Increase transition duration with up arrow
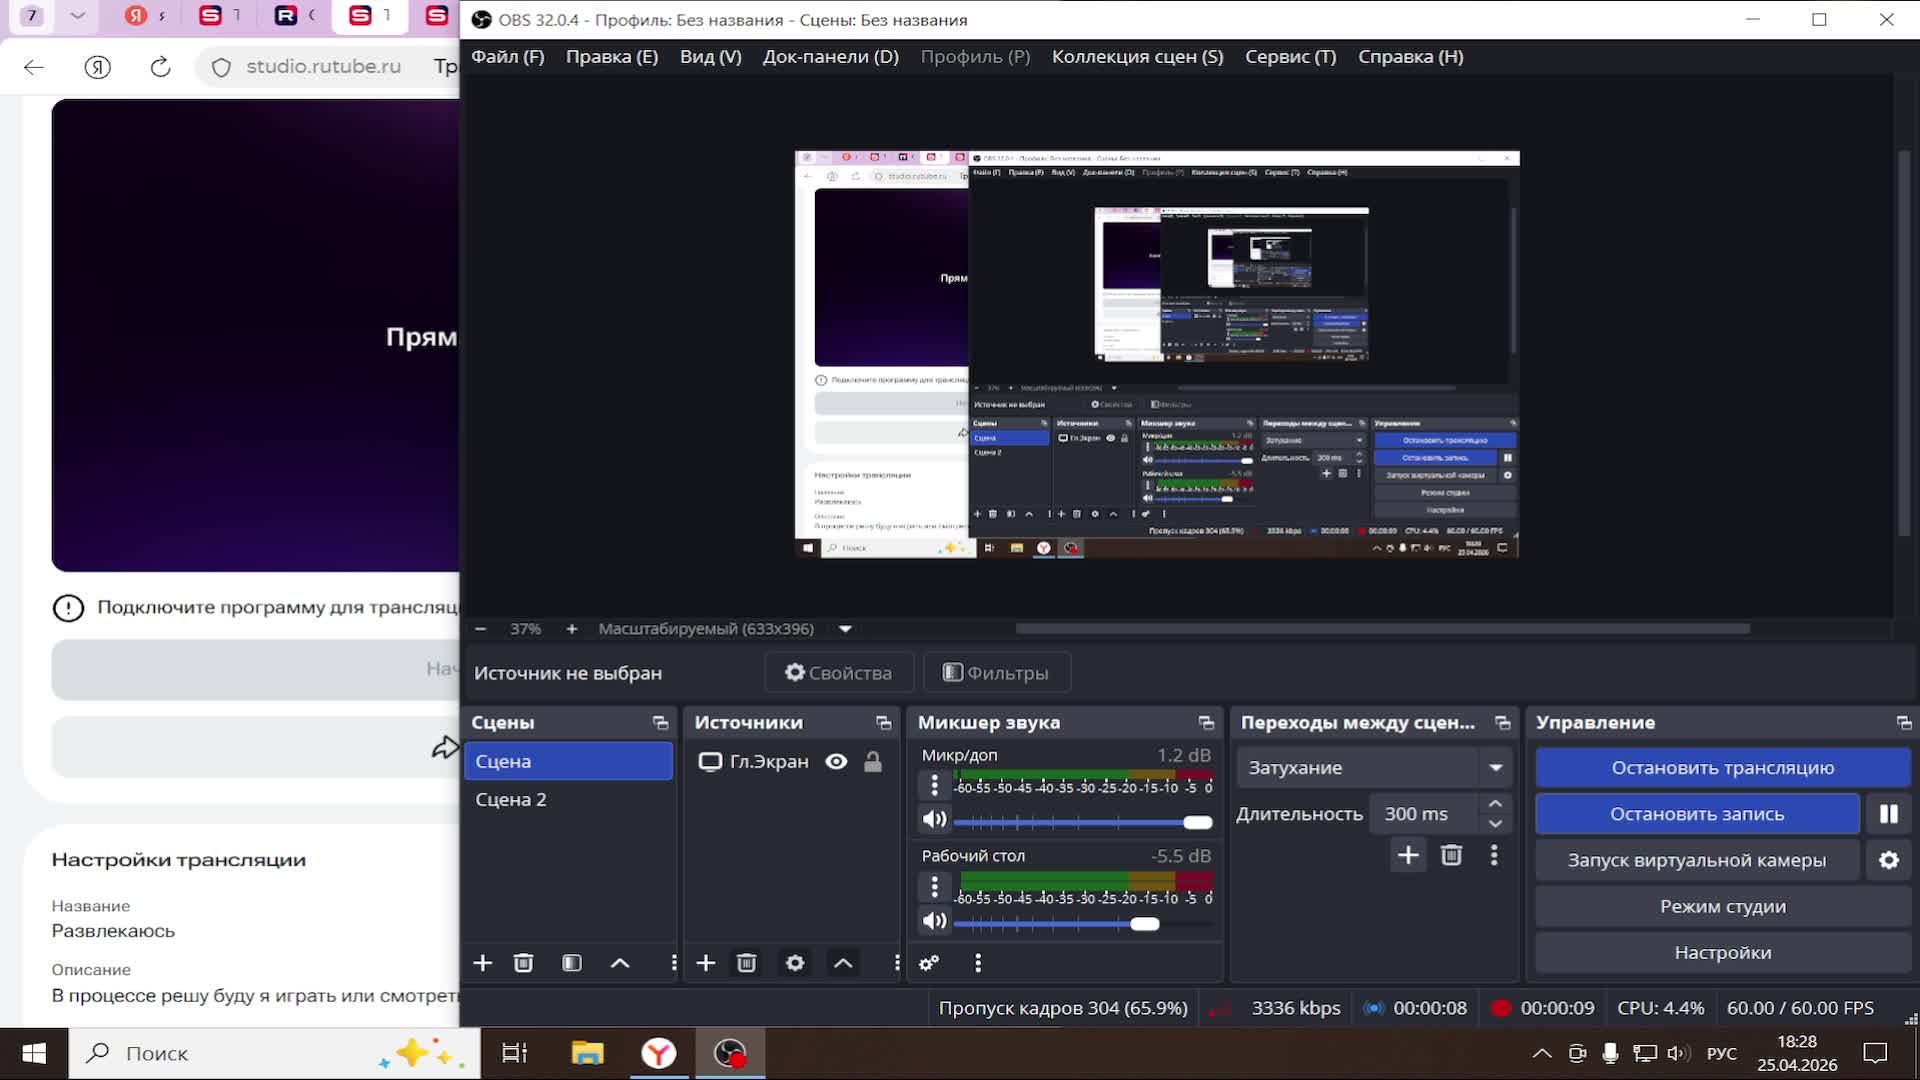Screen dimensions: 1920x1080 1495,804
